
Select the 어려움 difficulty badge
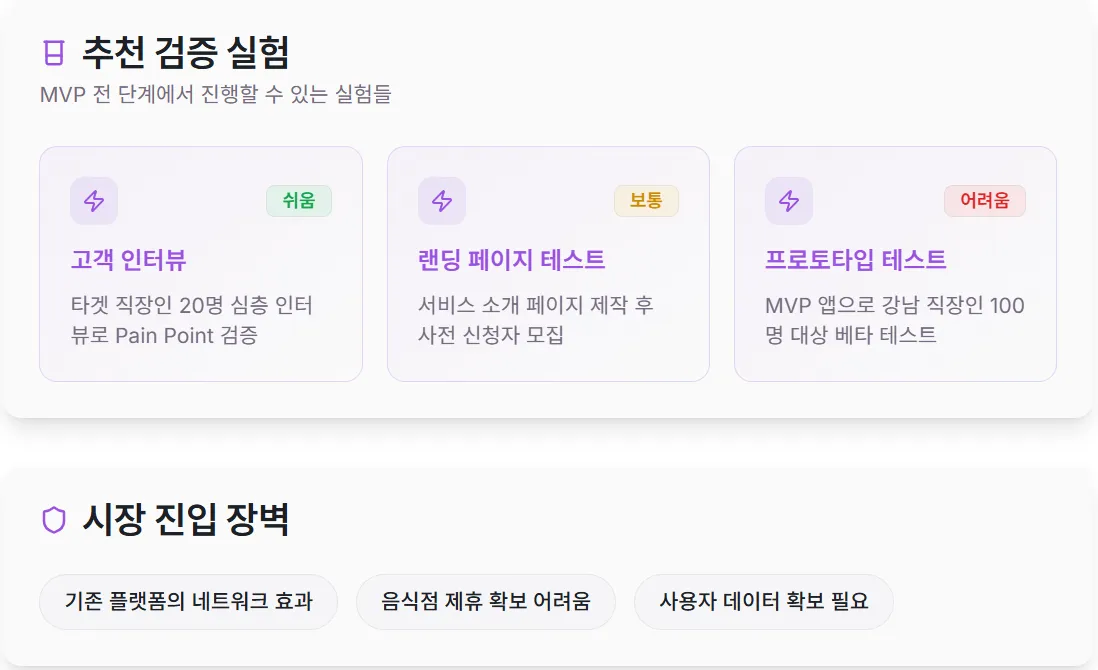[x=985, y=200]
